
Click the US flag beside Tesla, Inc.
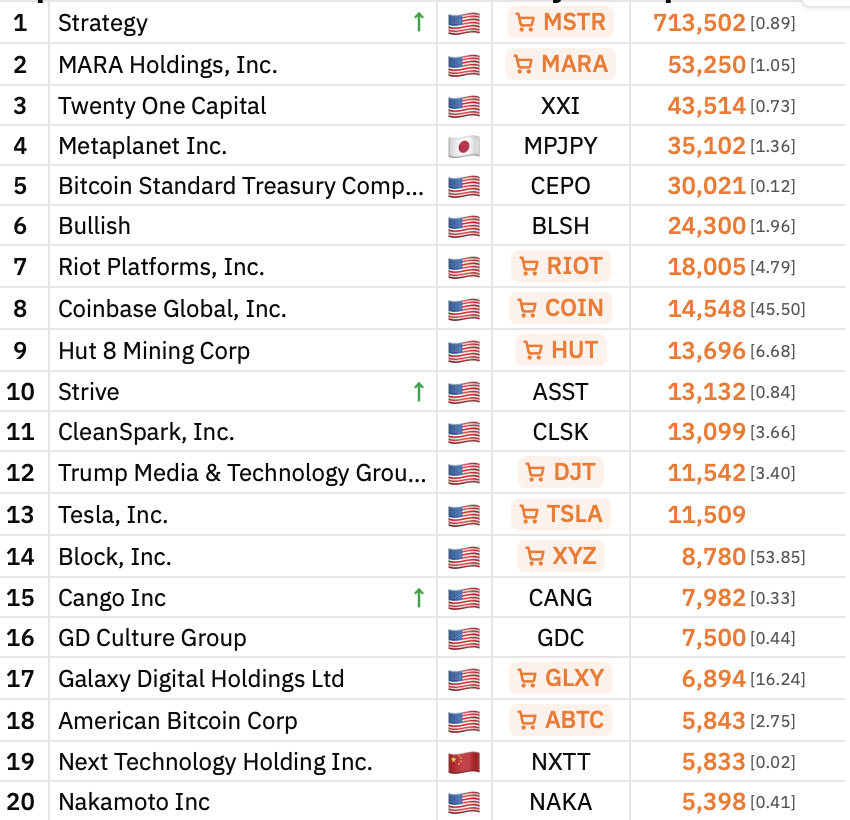coord(463,514)
